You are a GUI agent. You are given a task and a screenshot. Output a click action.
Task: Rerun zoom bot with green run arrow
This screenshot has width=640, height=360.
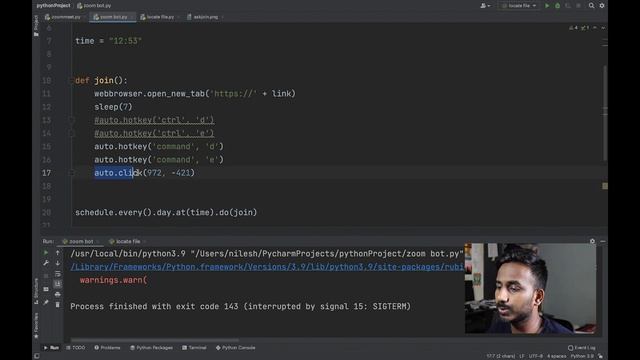coord(46,253)
